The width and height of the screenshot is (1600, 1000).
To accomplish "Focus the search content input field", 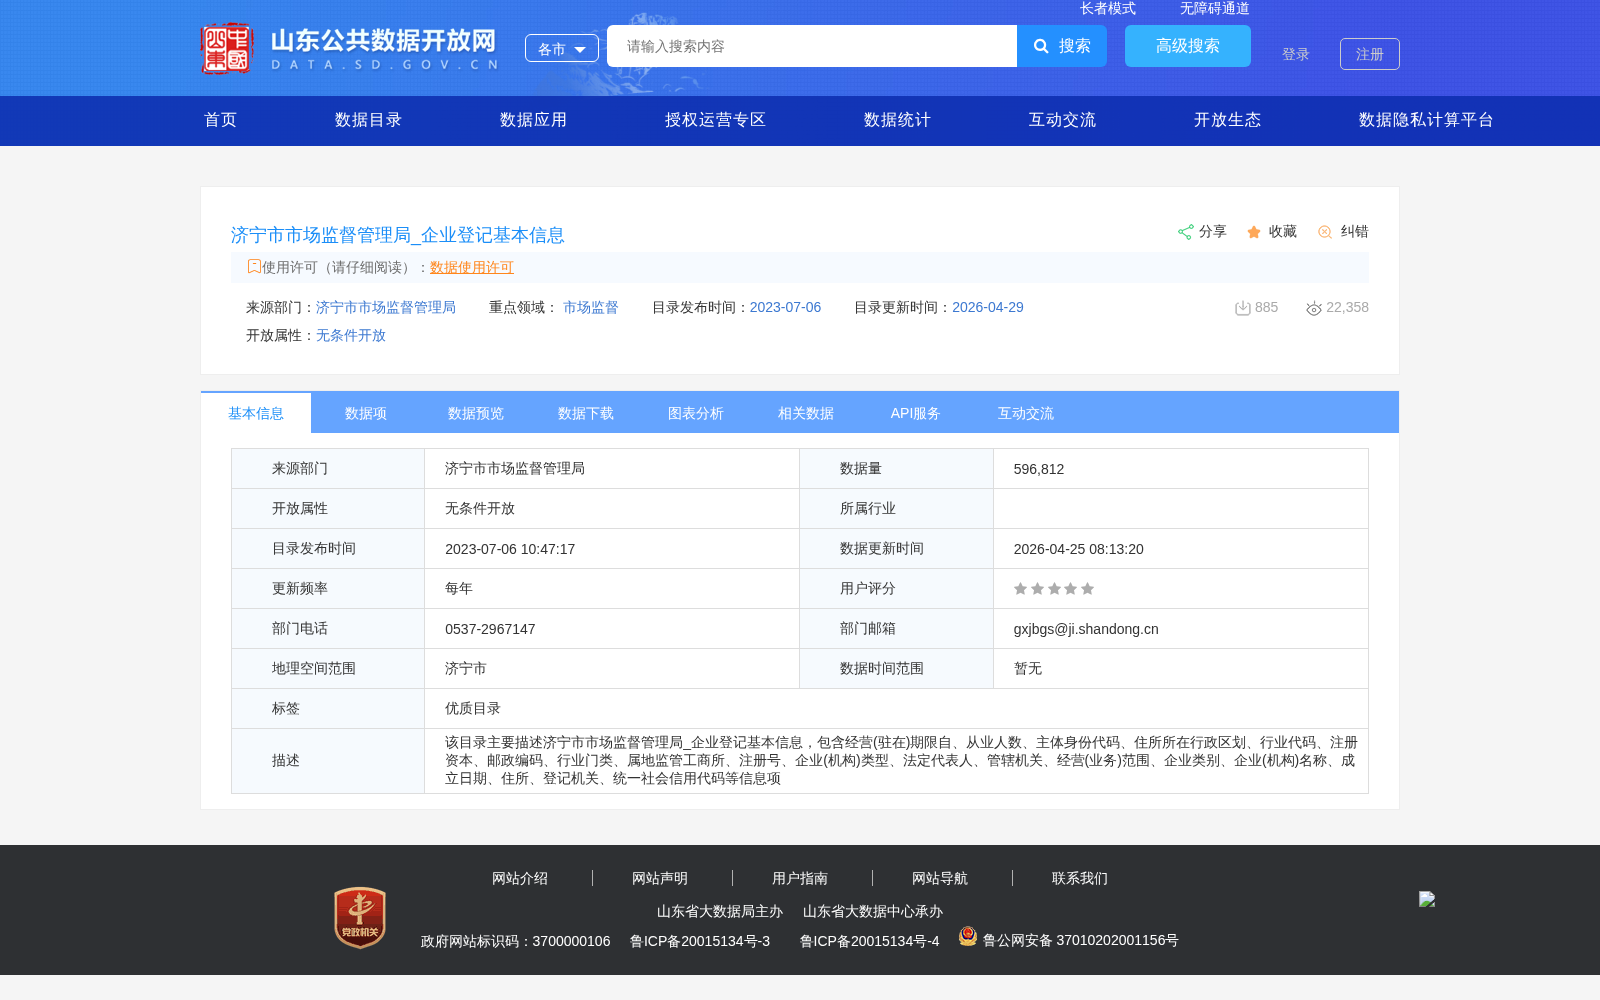I will (812, 46).
